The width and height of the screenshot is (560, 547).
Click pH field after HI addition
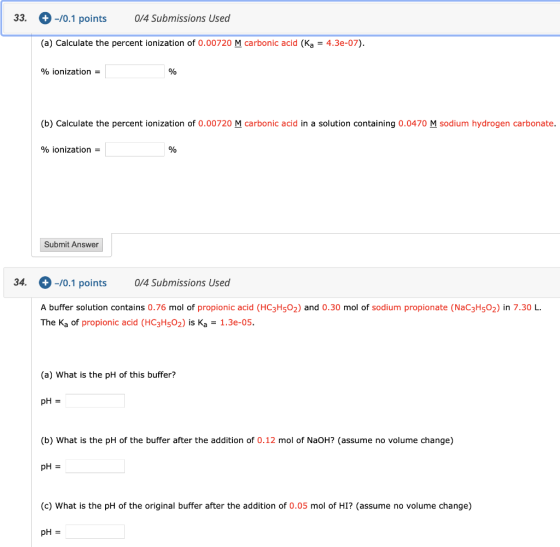[95, 531]
